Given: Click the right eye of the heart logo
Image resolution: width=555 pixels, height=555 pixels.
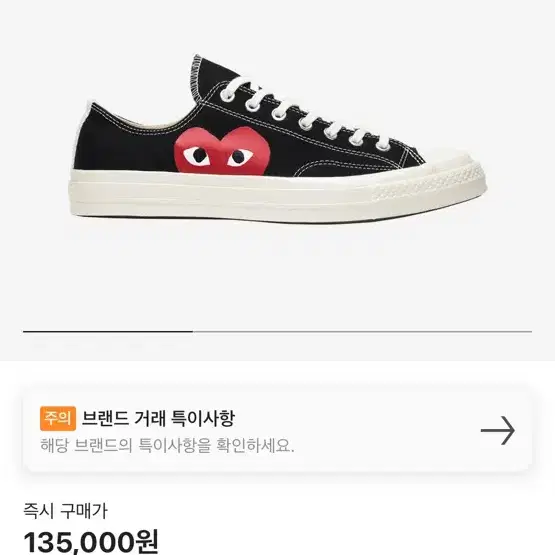Looking at the screenshot, I should [240, 157].
